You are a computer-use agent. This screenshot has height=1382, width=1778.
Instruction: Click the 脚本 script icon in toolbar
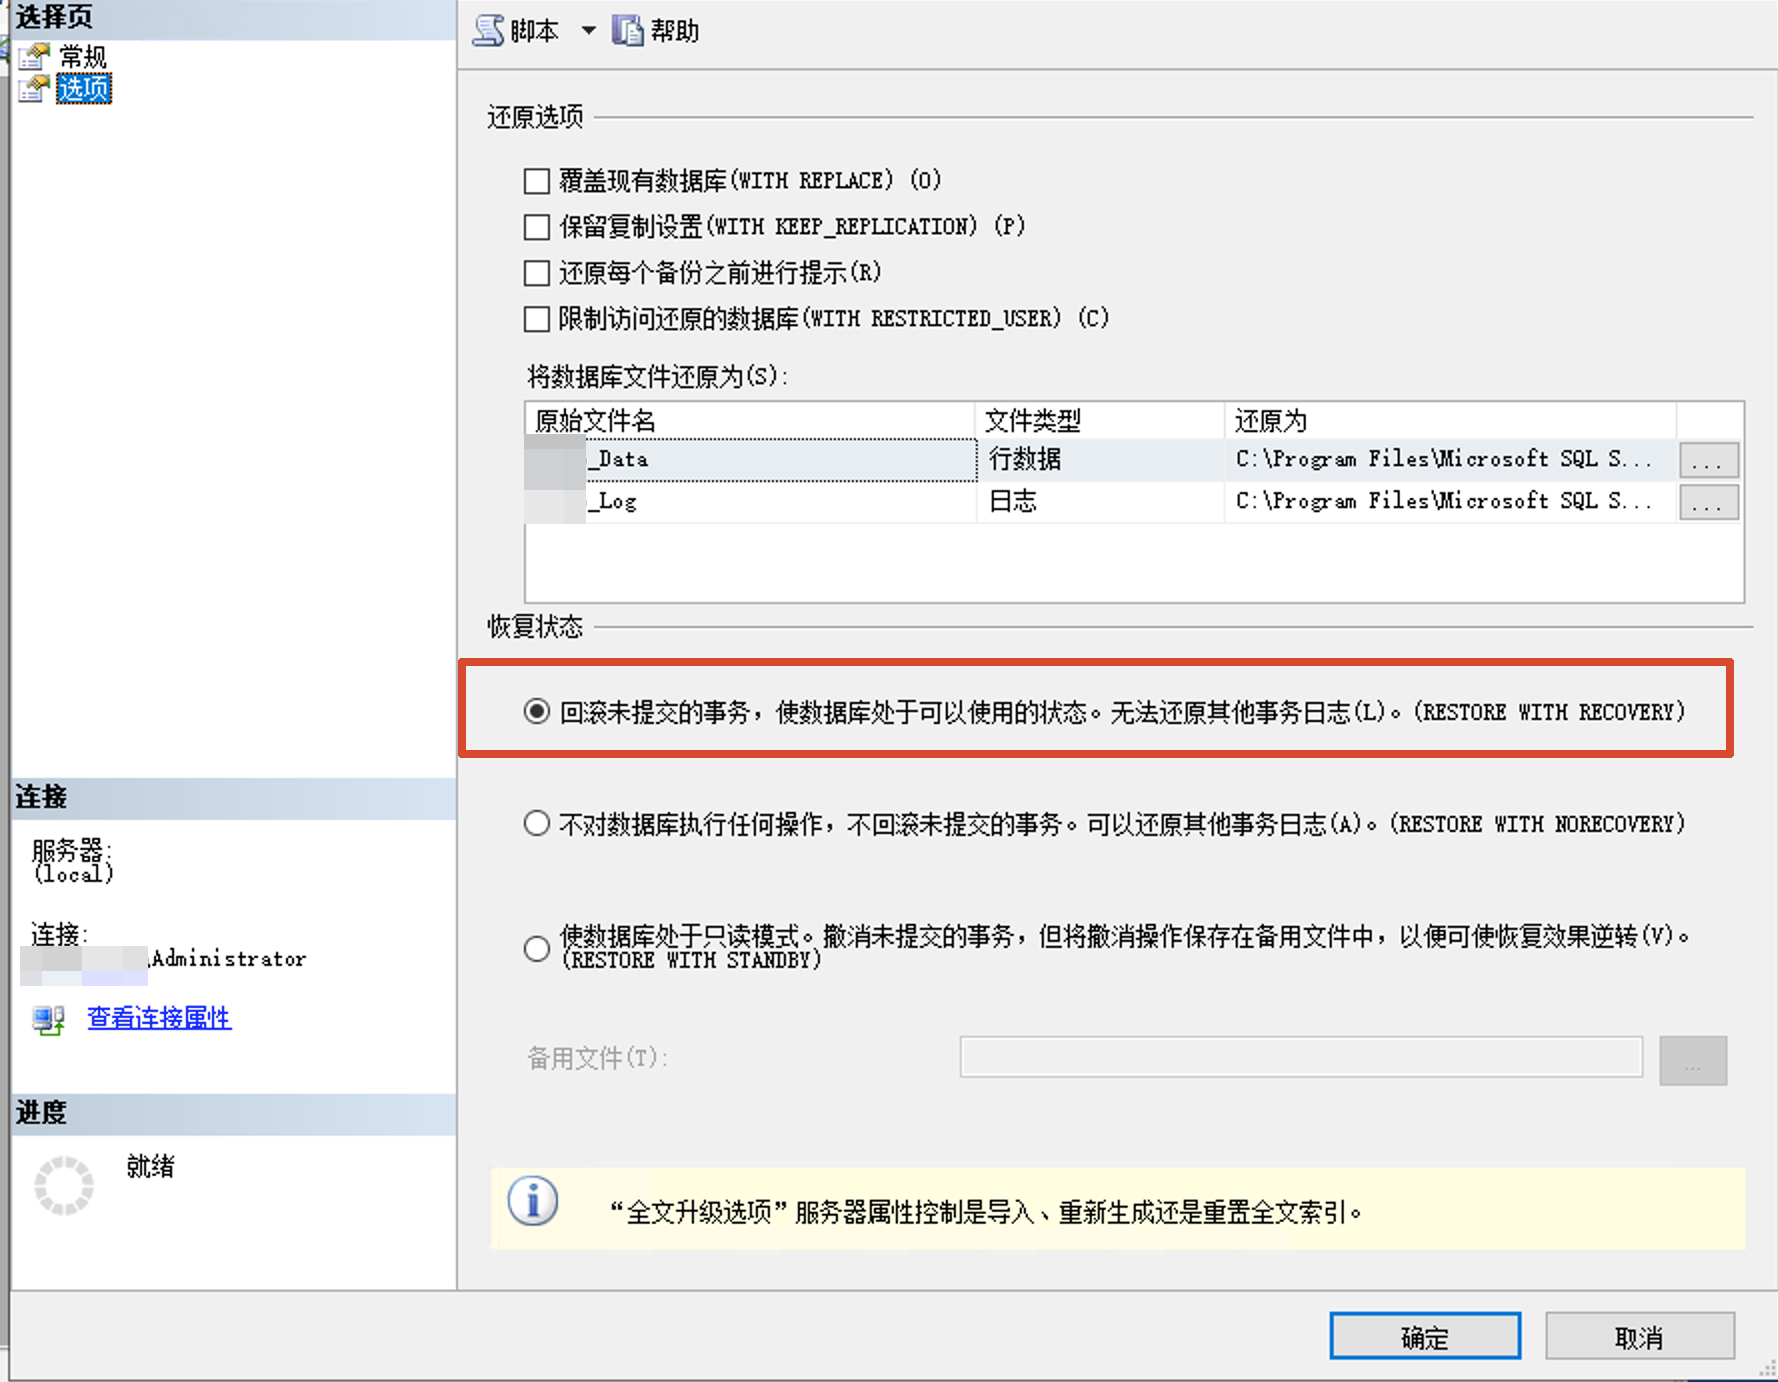click(489, 30)
